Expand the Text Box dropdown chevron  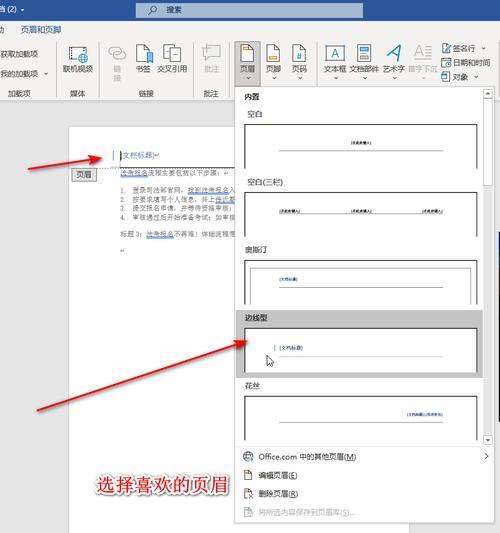point(335,78)
